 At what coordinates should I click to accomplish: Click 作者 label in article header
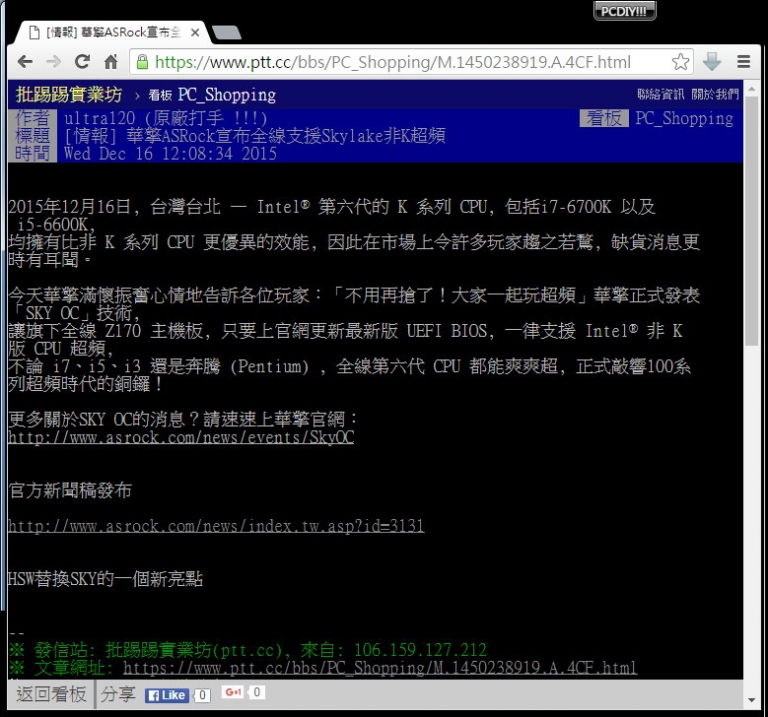(x=32, y=118)
